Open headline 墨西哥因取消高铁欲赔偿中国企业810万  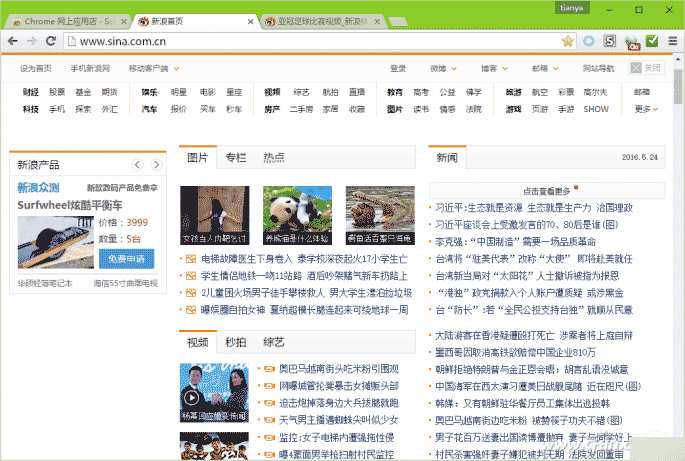pyautogui.click(x=515, y=353)
